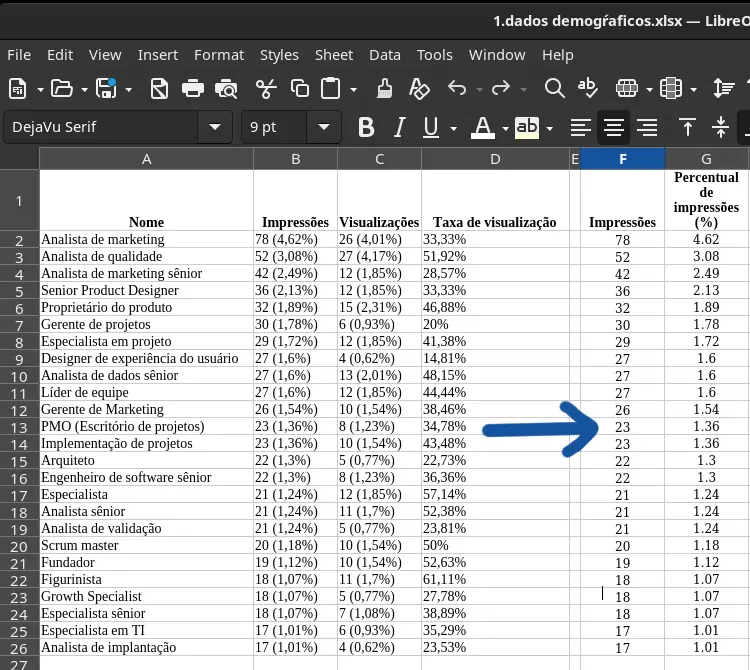Expand the Save dropdown arrow
750x670 pixels.
(x=128, y=89)
